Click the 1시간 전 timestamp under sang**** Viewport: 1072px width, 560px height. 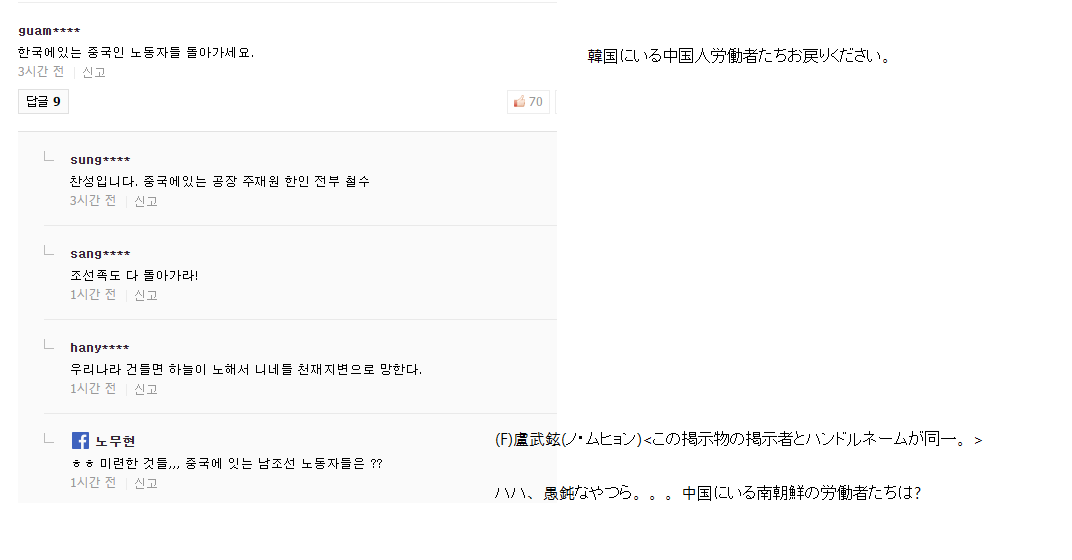click(x=93, y=295)
